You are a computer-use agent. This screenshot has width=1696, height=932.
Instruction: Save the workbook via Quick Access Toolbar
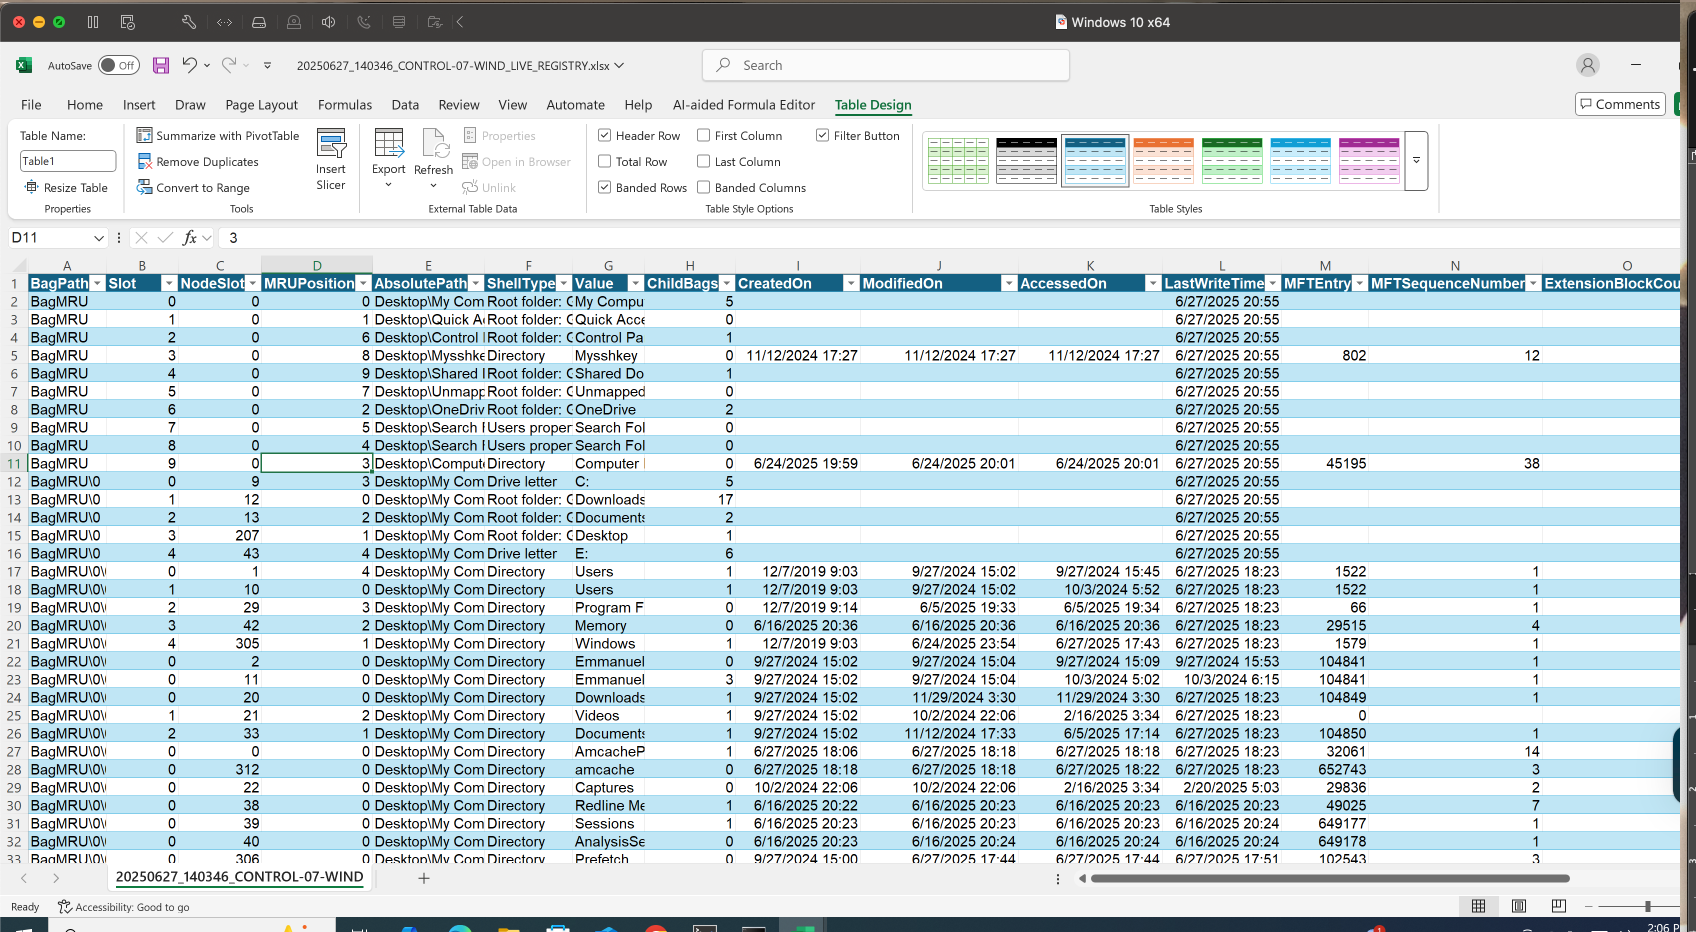[161, 64]
